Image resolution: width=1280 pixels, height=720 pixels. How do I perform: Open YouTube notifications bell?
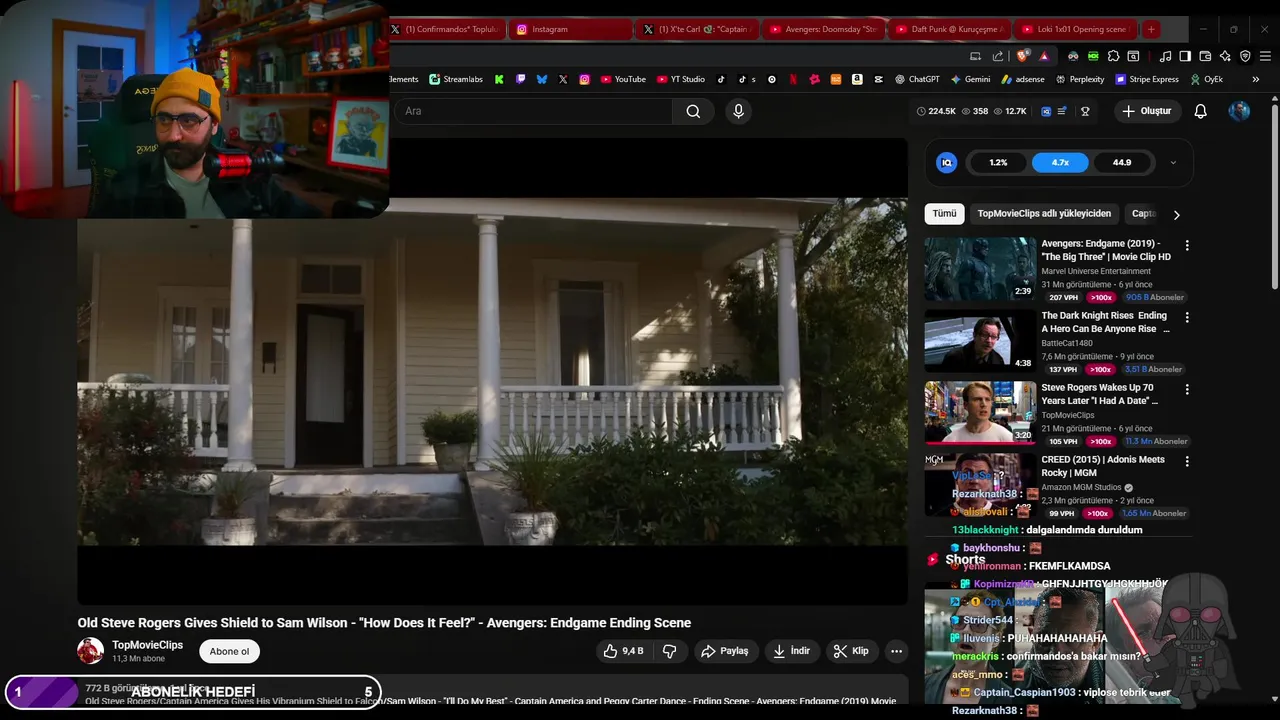1201,111
